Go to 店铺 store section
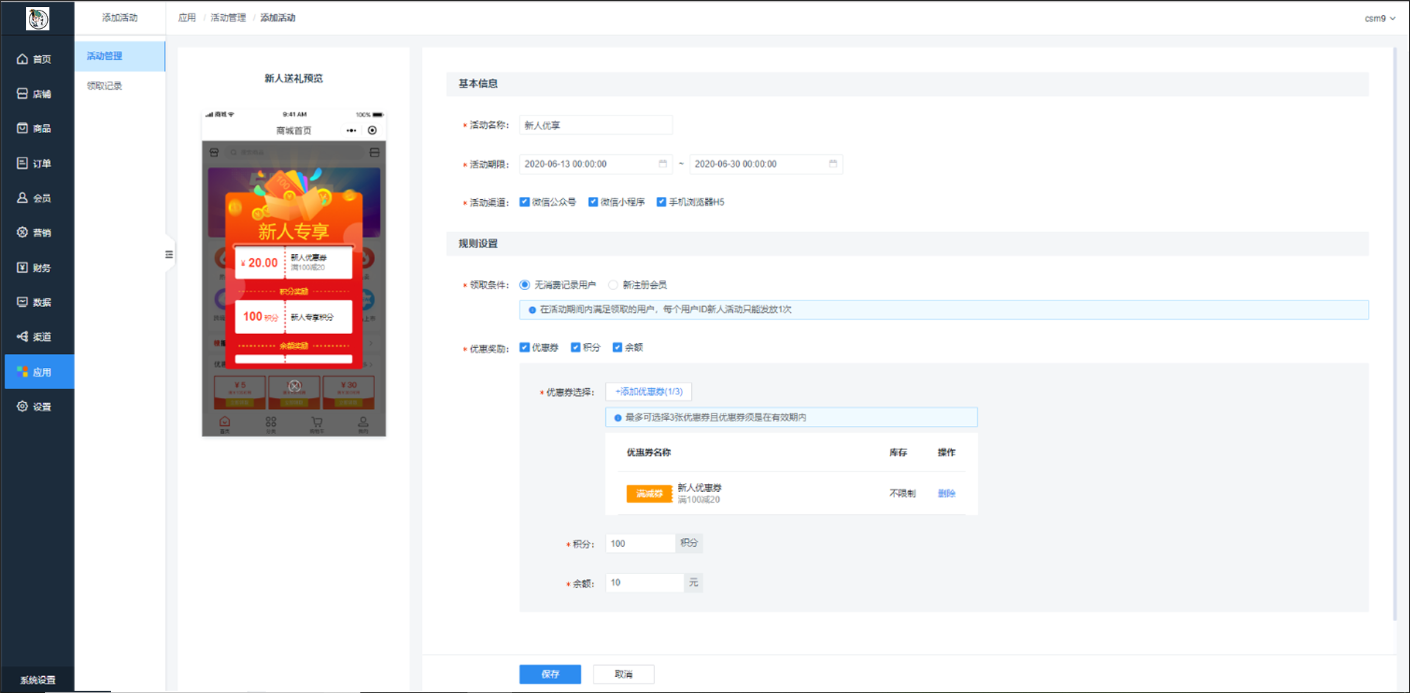The height and width of the screenshot is (693, 1410). point(36,94)
